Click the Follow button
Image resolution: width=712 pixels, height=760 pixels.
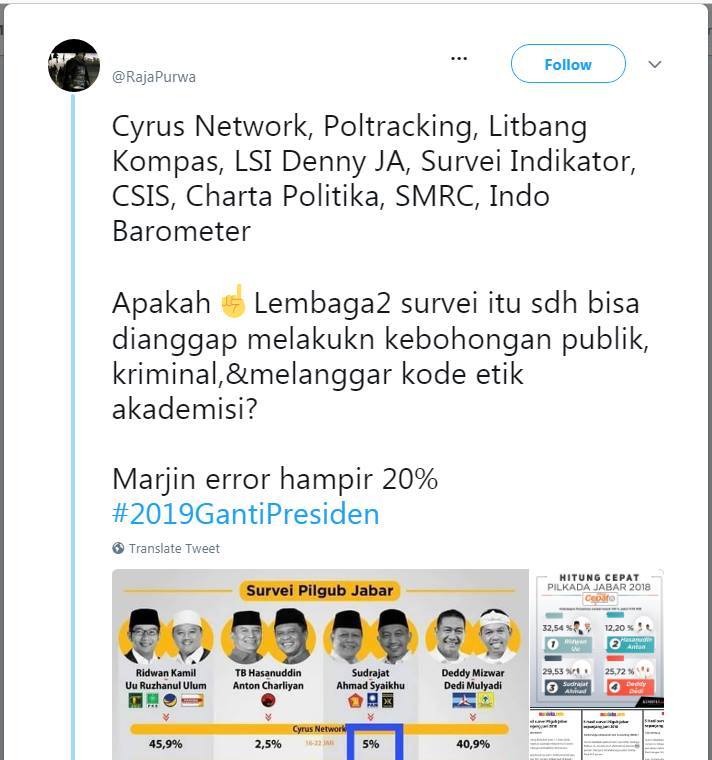(x=568, y=64)
